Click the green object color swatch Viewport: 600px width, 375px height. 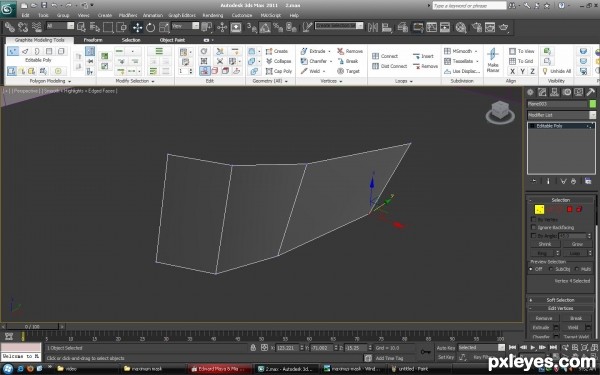click(x=593, y=104)
